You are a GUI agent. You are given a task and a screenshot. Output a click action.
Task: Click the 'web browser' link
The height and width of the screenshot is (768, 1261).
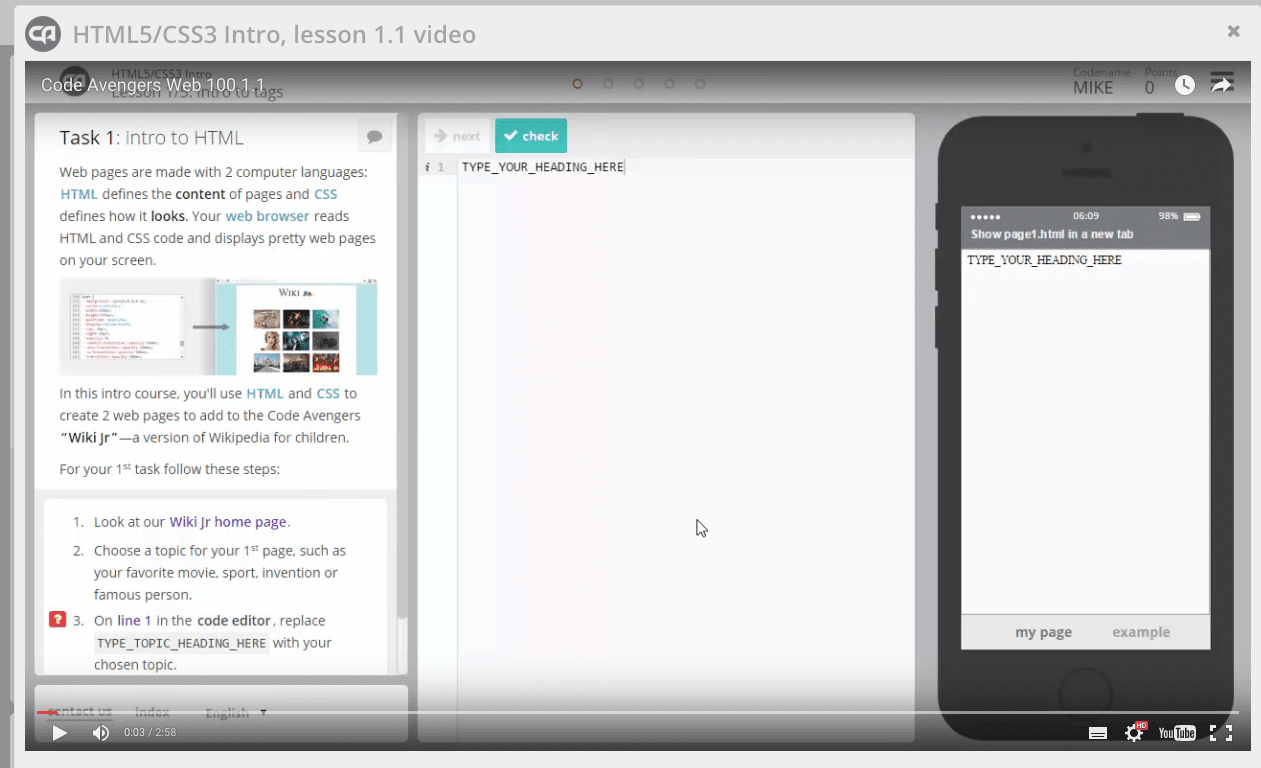coord(267,215)
